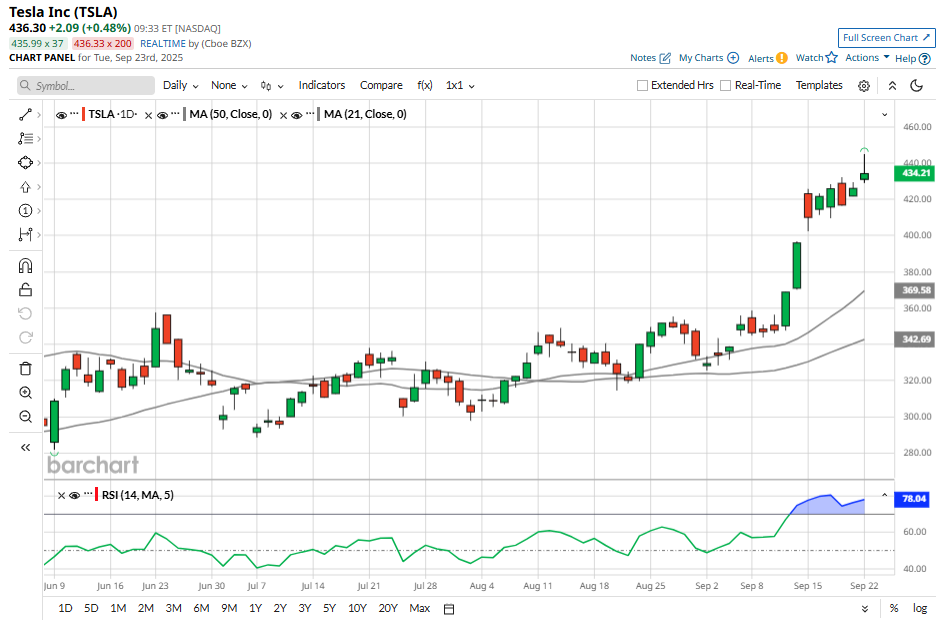Focus the Symbol search field
Screen dimensions: 947x636
86,86
